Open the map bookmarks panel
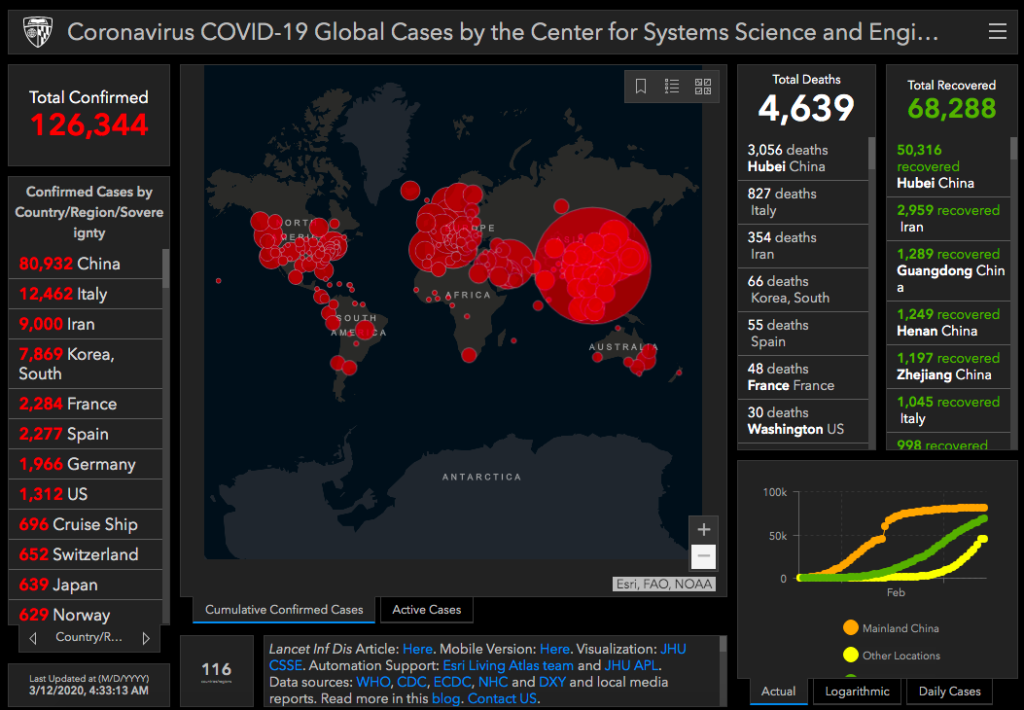The height and width of the screenshot is (710, 1024). coord(641,86)
